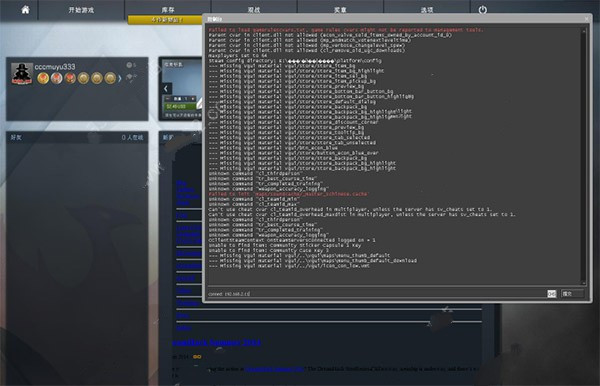
Task: Open the 选项 options tab
Action: tap(427, 10)
